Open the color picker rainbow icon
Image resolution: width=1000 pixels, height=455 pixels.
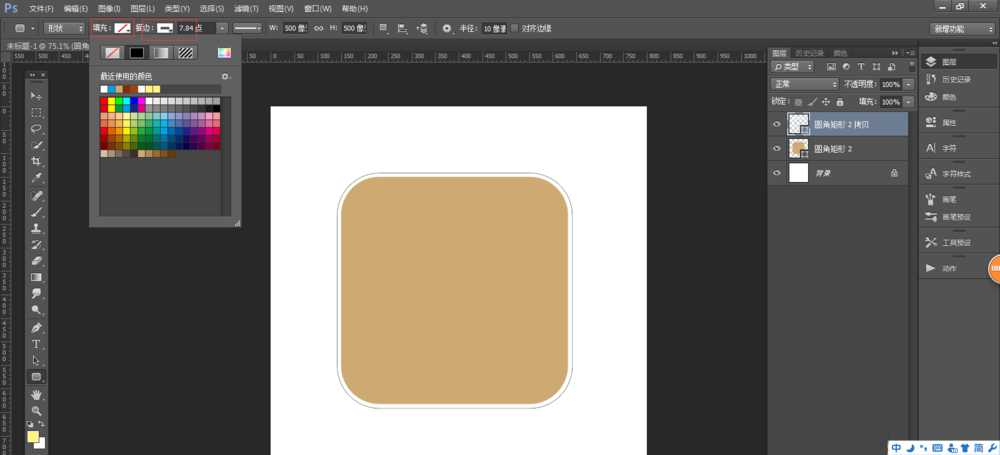coord(223,52)
